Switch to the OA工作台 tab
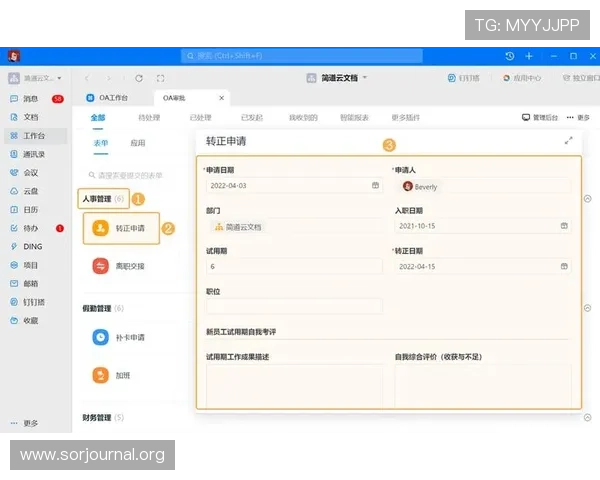This screenshot has width=600, height=480. [107, 98]
